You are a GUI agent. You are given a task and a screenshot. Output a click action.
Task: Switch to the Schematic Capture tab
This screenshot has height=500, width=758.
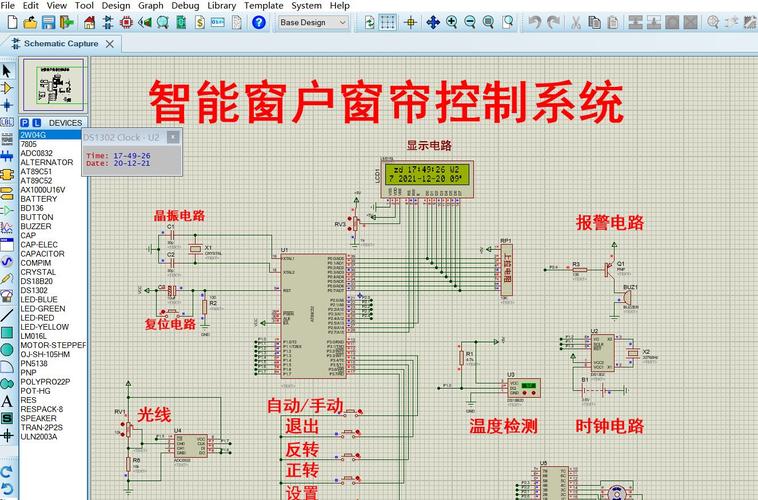pos(61,44)
